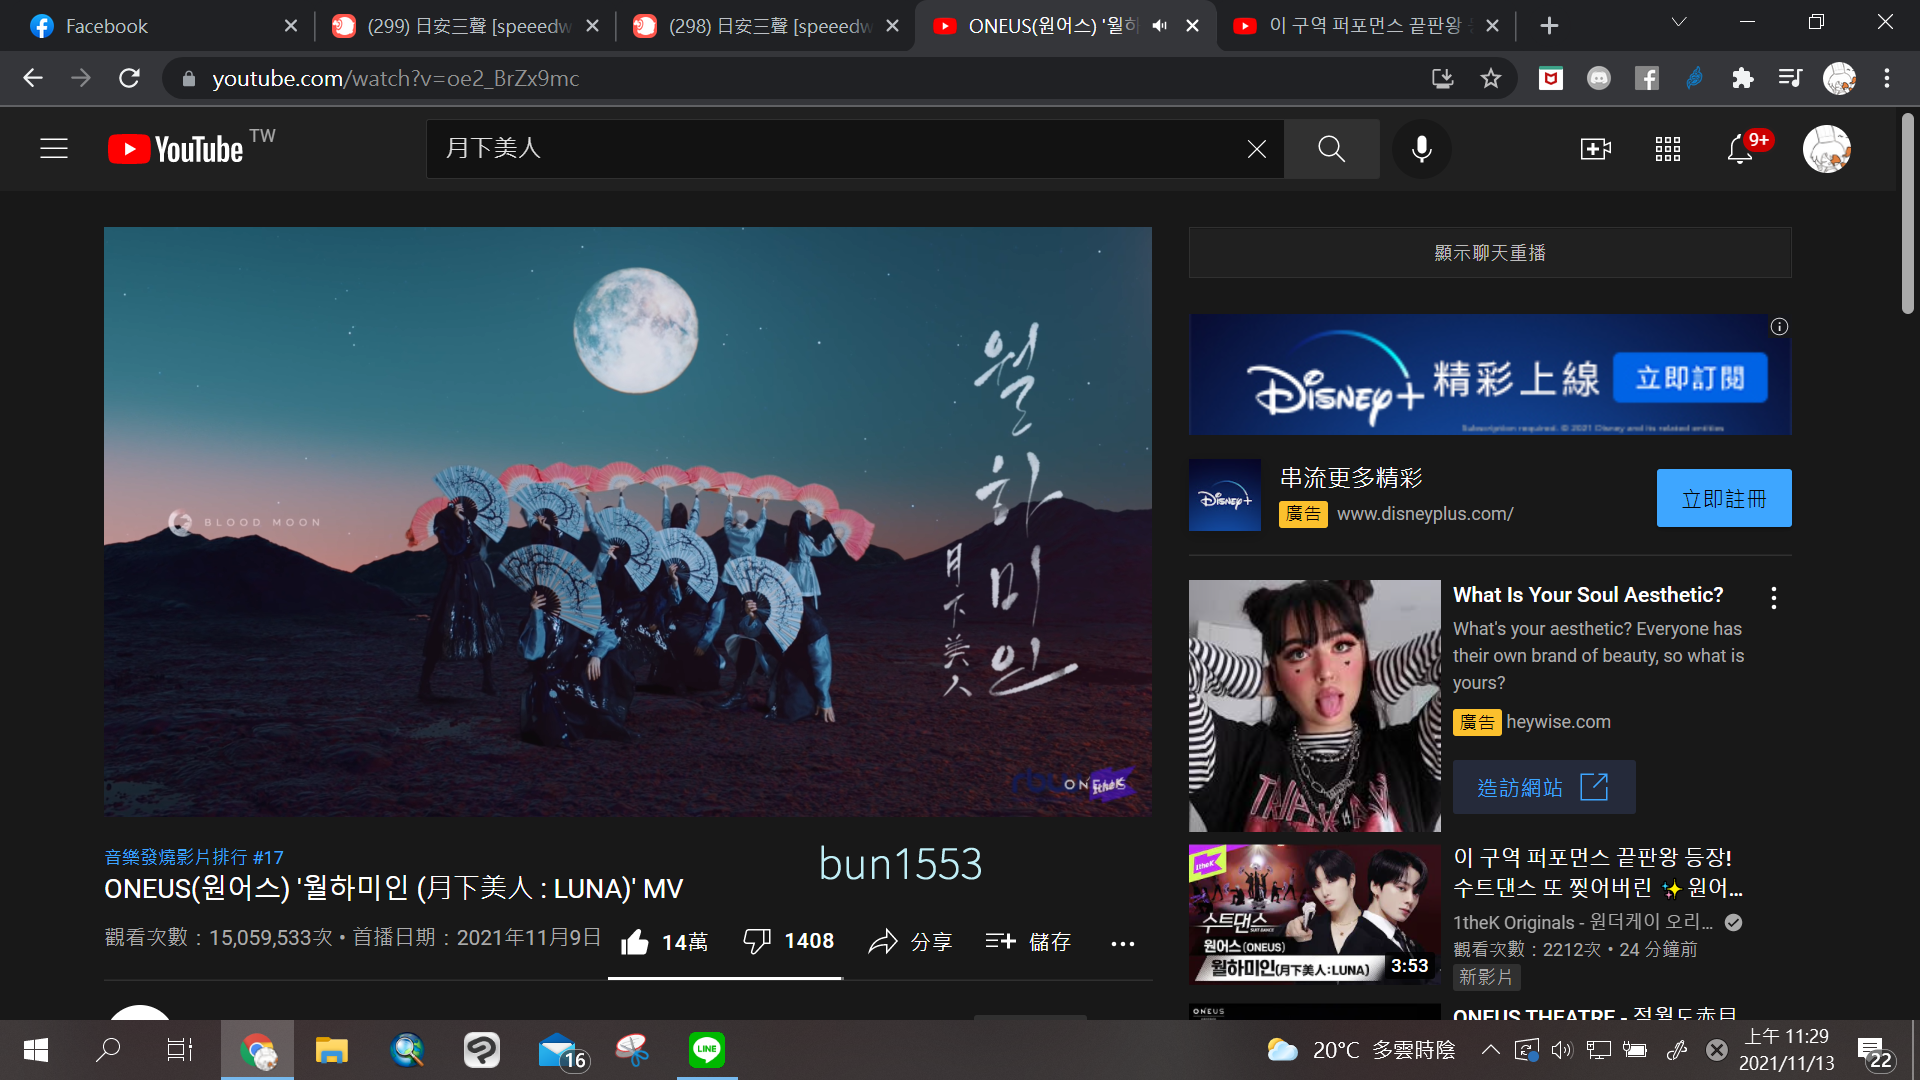The image size is (1920, 1080).
Task: Start voice search with microphone
Action: tap(1421, 149)
